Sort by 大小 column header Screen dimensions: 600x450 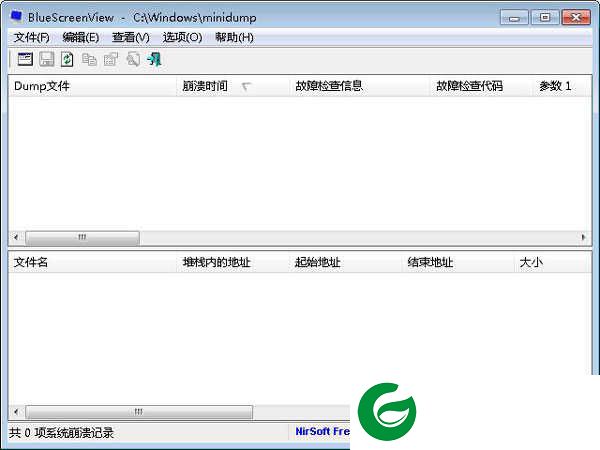point(553,262)
